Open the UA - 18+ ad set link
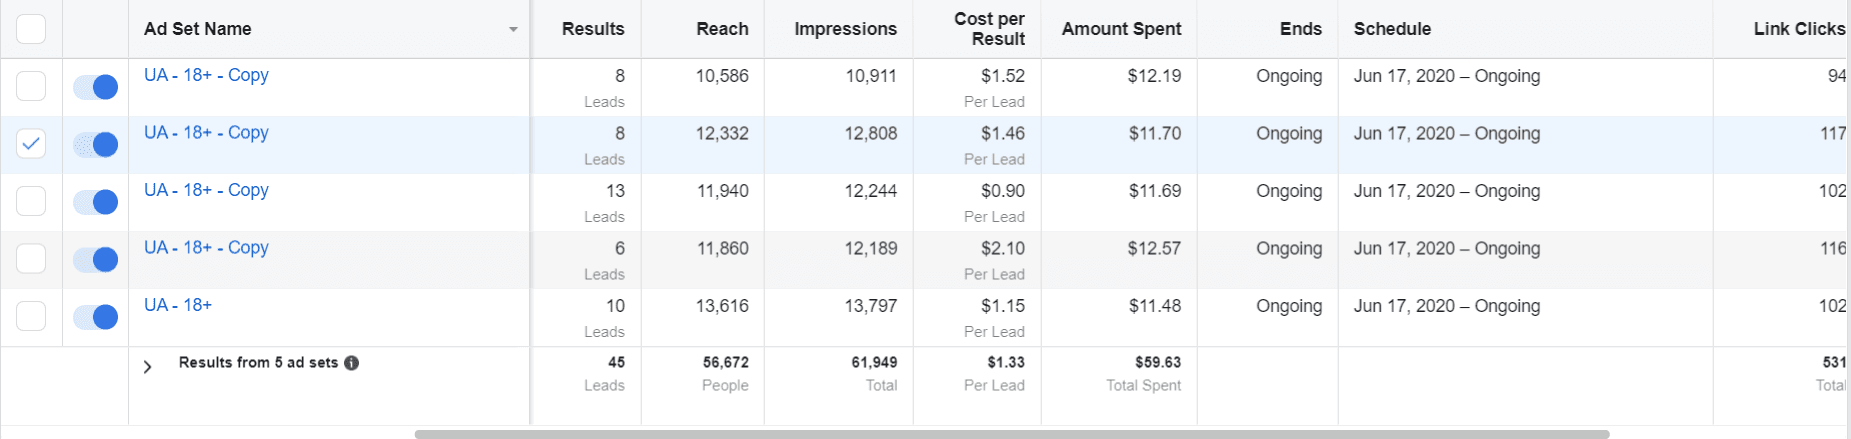 (x=178, y=305)
